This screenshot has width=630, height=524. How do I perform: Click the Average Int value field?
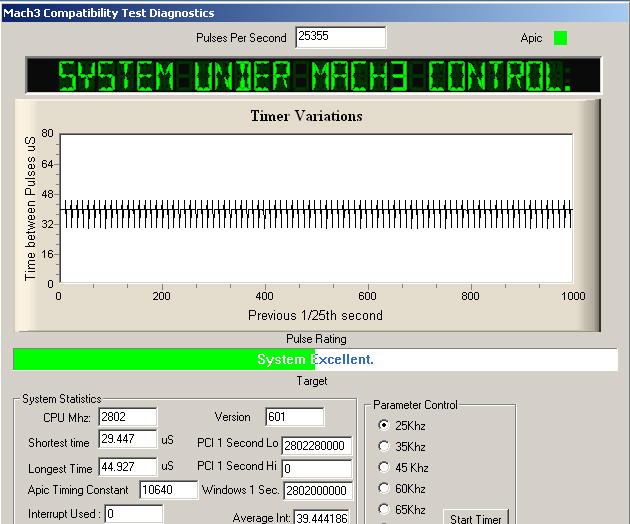pyautogui.click(x=322, y=517)
